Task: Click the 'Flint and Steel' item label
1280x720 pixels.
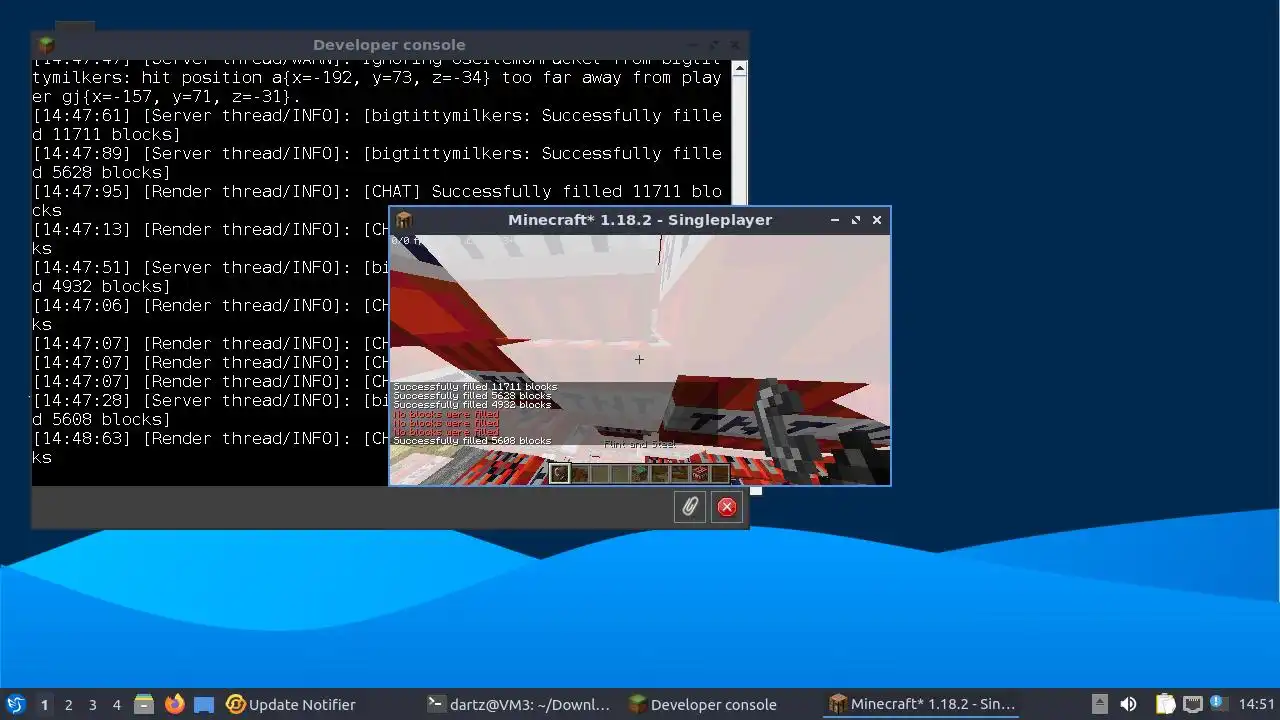Action: (640, 444)
